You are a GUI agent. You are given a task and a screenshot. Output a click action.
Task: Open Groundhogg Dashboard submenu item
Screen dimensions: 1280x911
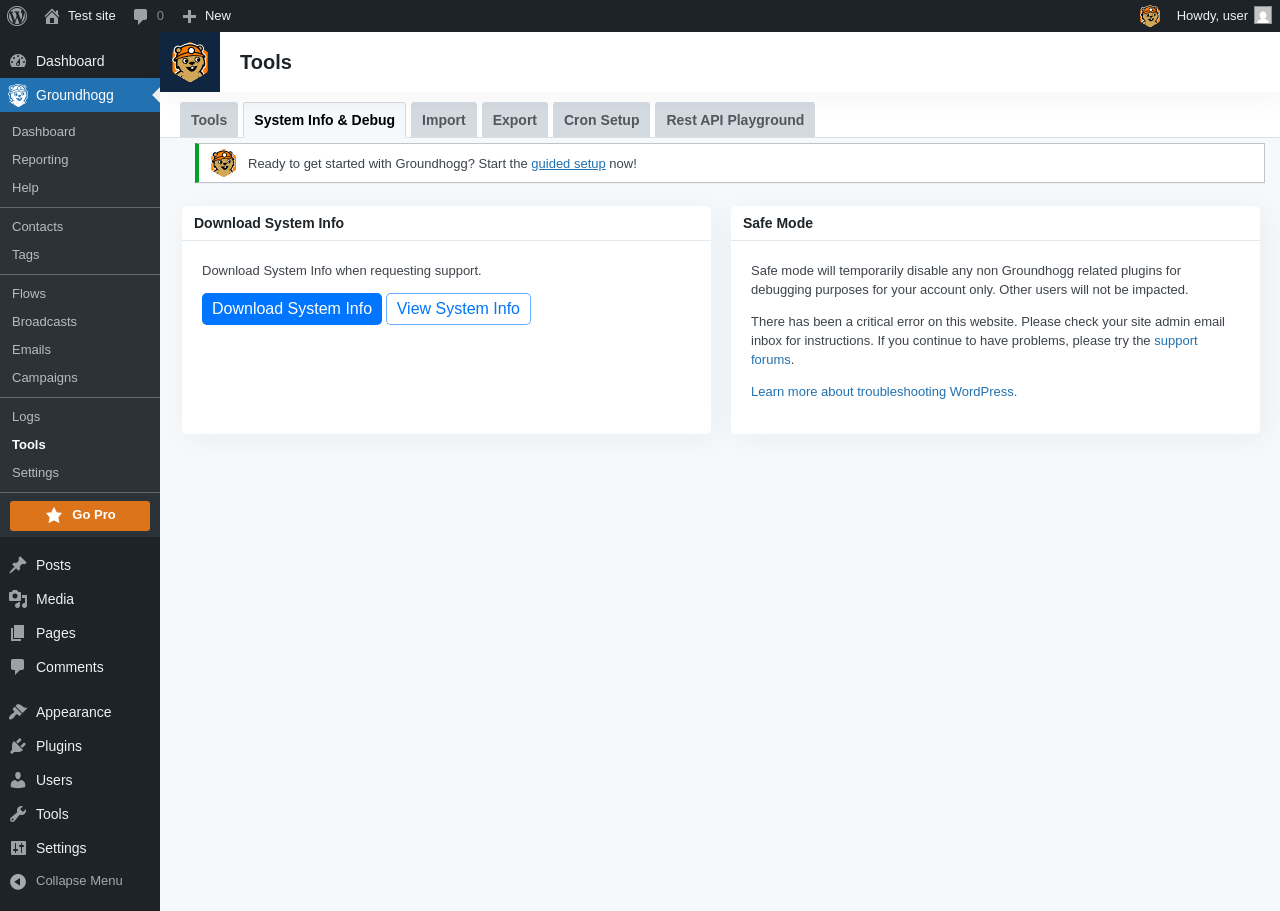click(x=44, y=132)
